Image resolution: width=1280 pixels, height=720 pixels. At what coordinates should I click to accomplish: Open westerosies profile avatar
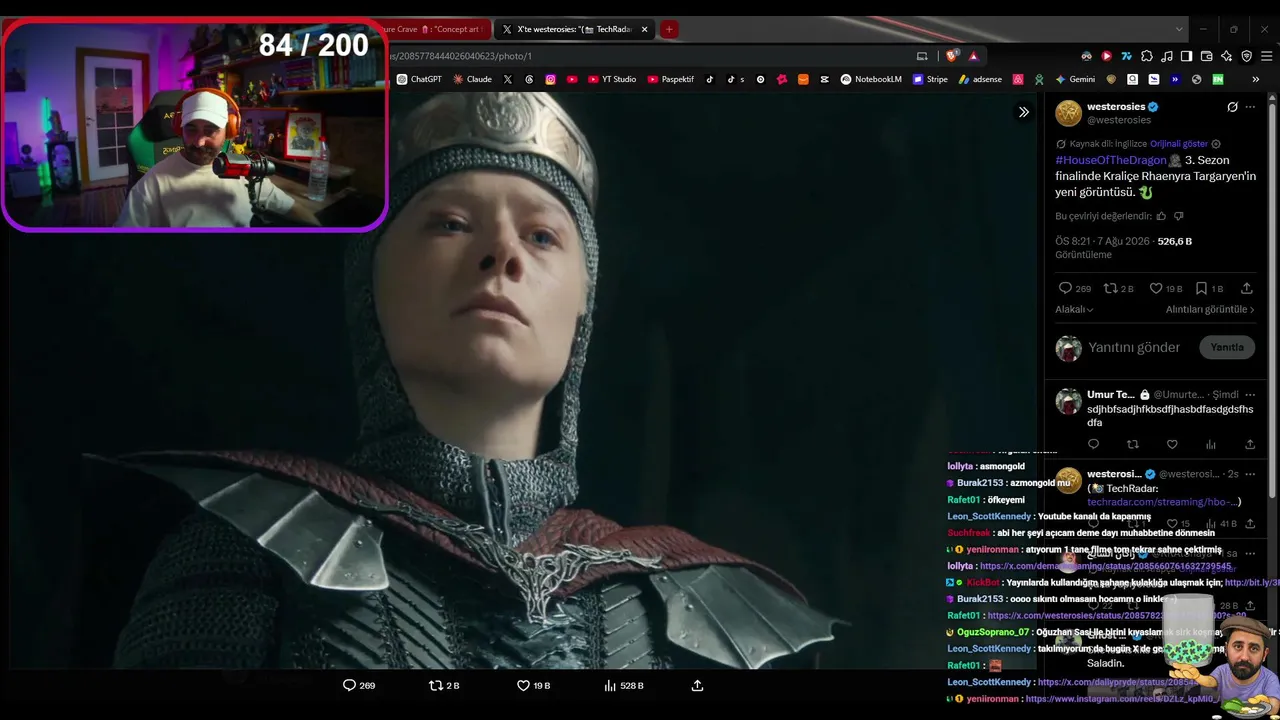1069,113
